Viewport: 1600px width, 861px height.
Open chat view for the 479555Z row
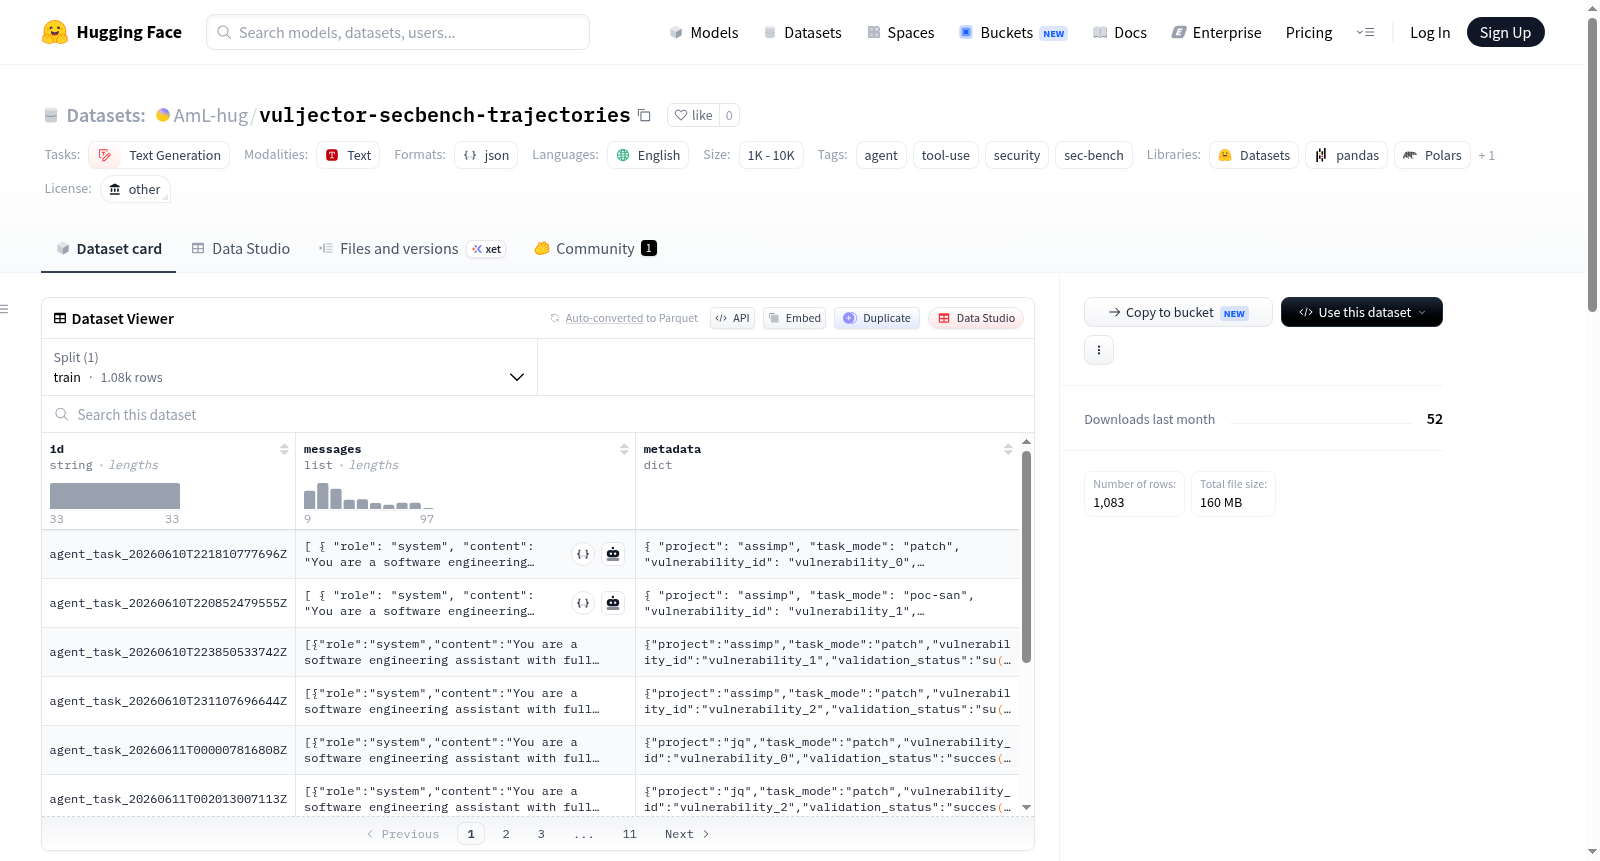(x=613, y=603)
